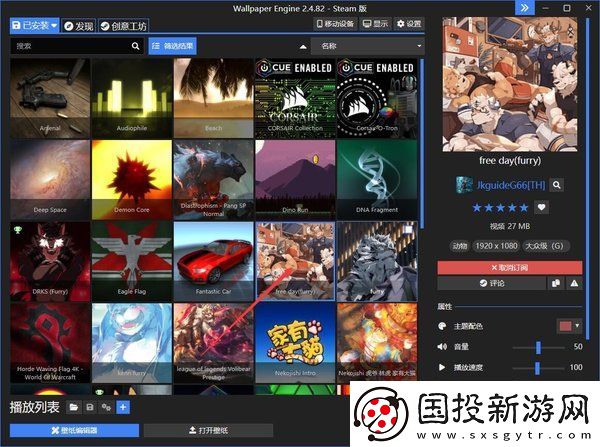Viewport: 600px width, 447px height.
Task: Switch to the 发现 tab
Action: (79, 26)
